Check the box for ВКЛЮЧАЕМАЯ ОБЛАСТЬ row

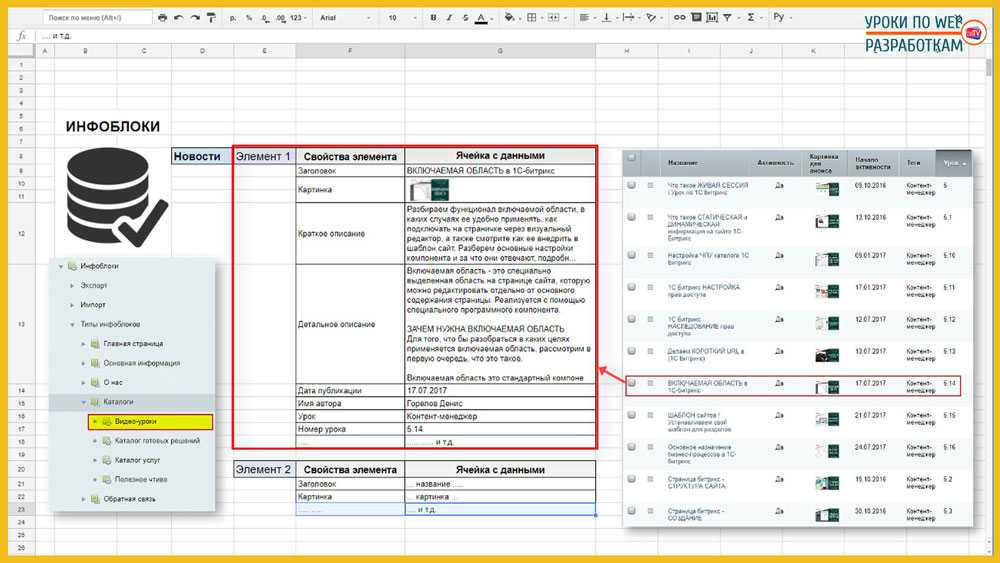631,383
